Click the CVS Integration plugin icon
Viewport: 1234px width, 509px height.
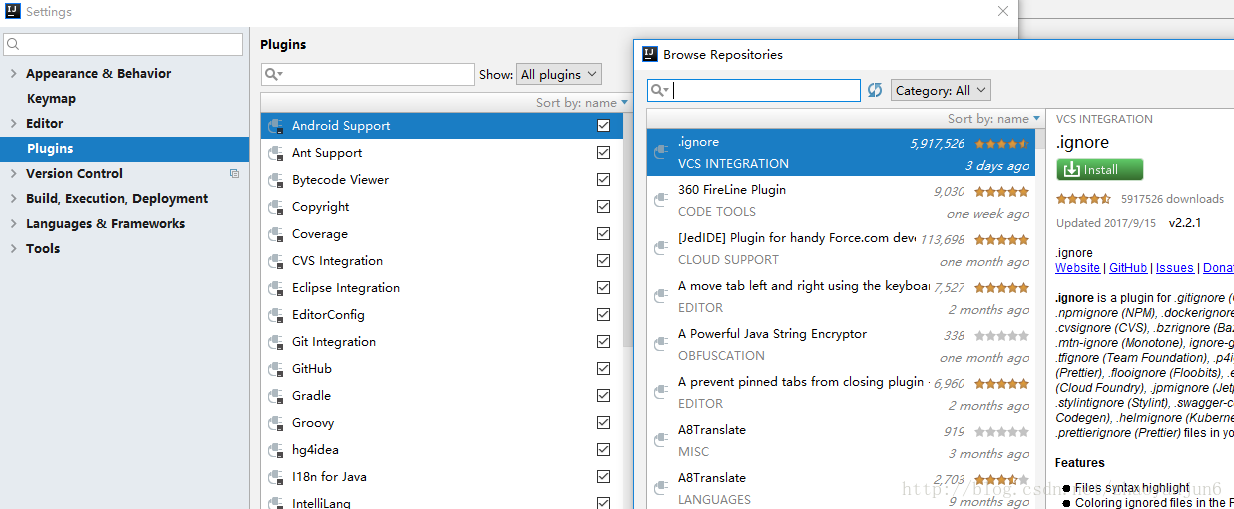[x=276, y=261]
